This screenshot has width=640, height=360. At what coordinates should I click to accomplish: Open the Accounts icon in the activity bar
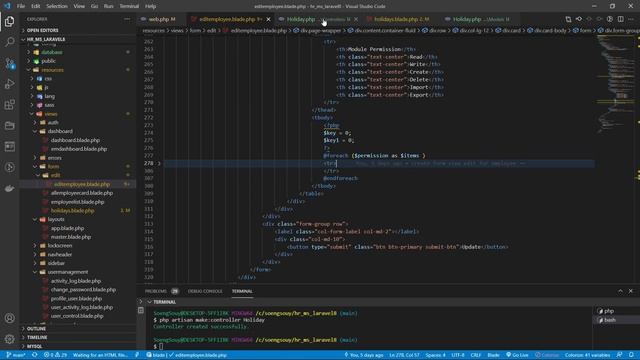pos(9,318)
